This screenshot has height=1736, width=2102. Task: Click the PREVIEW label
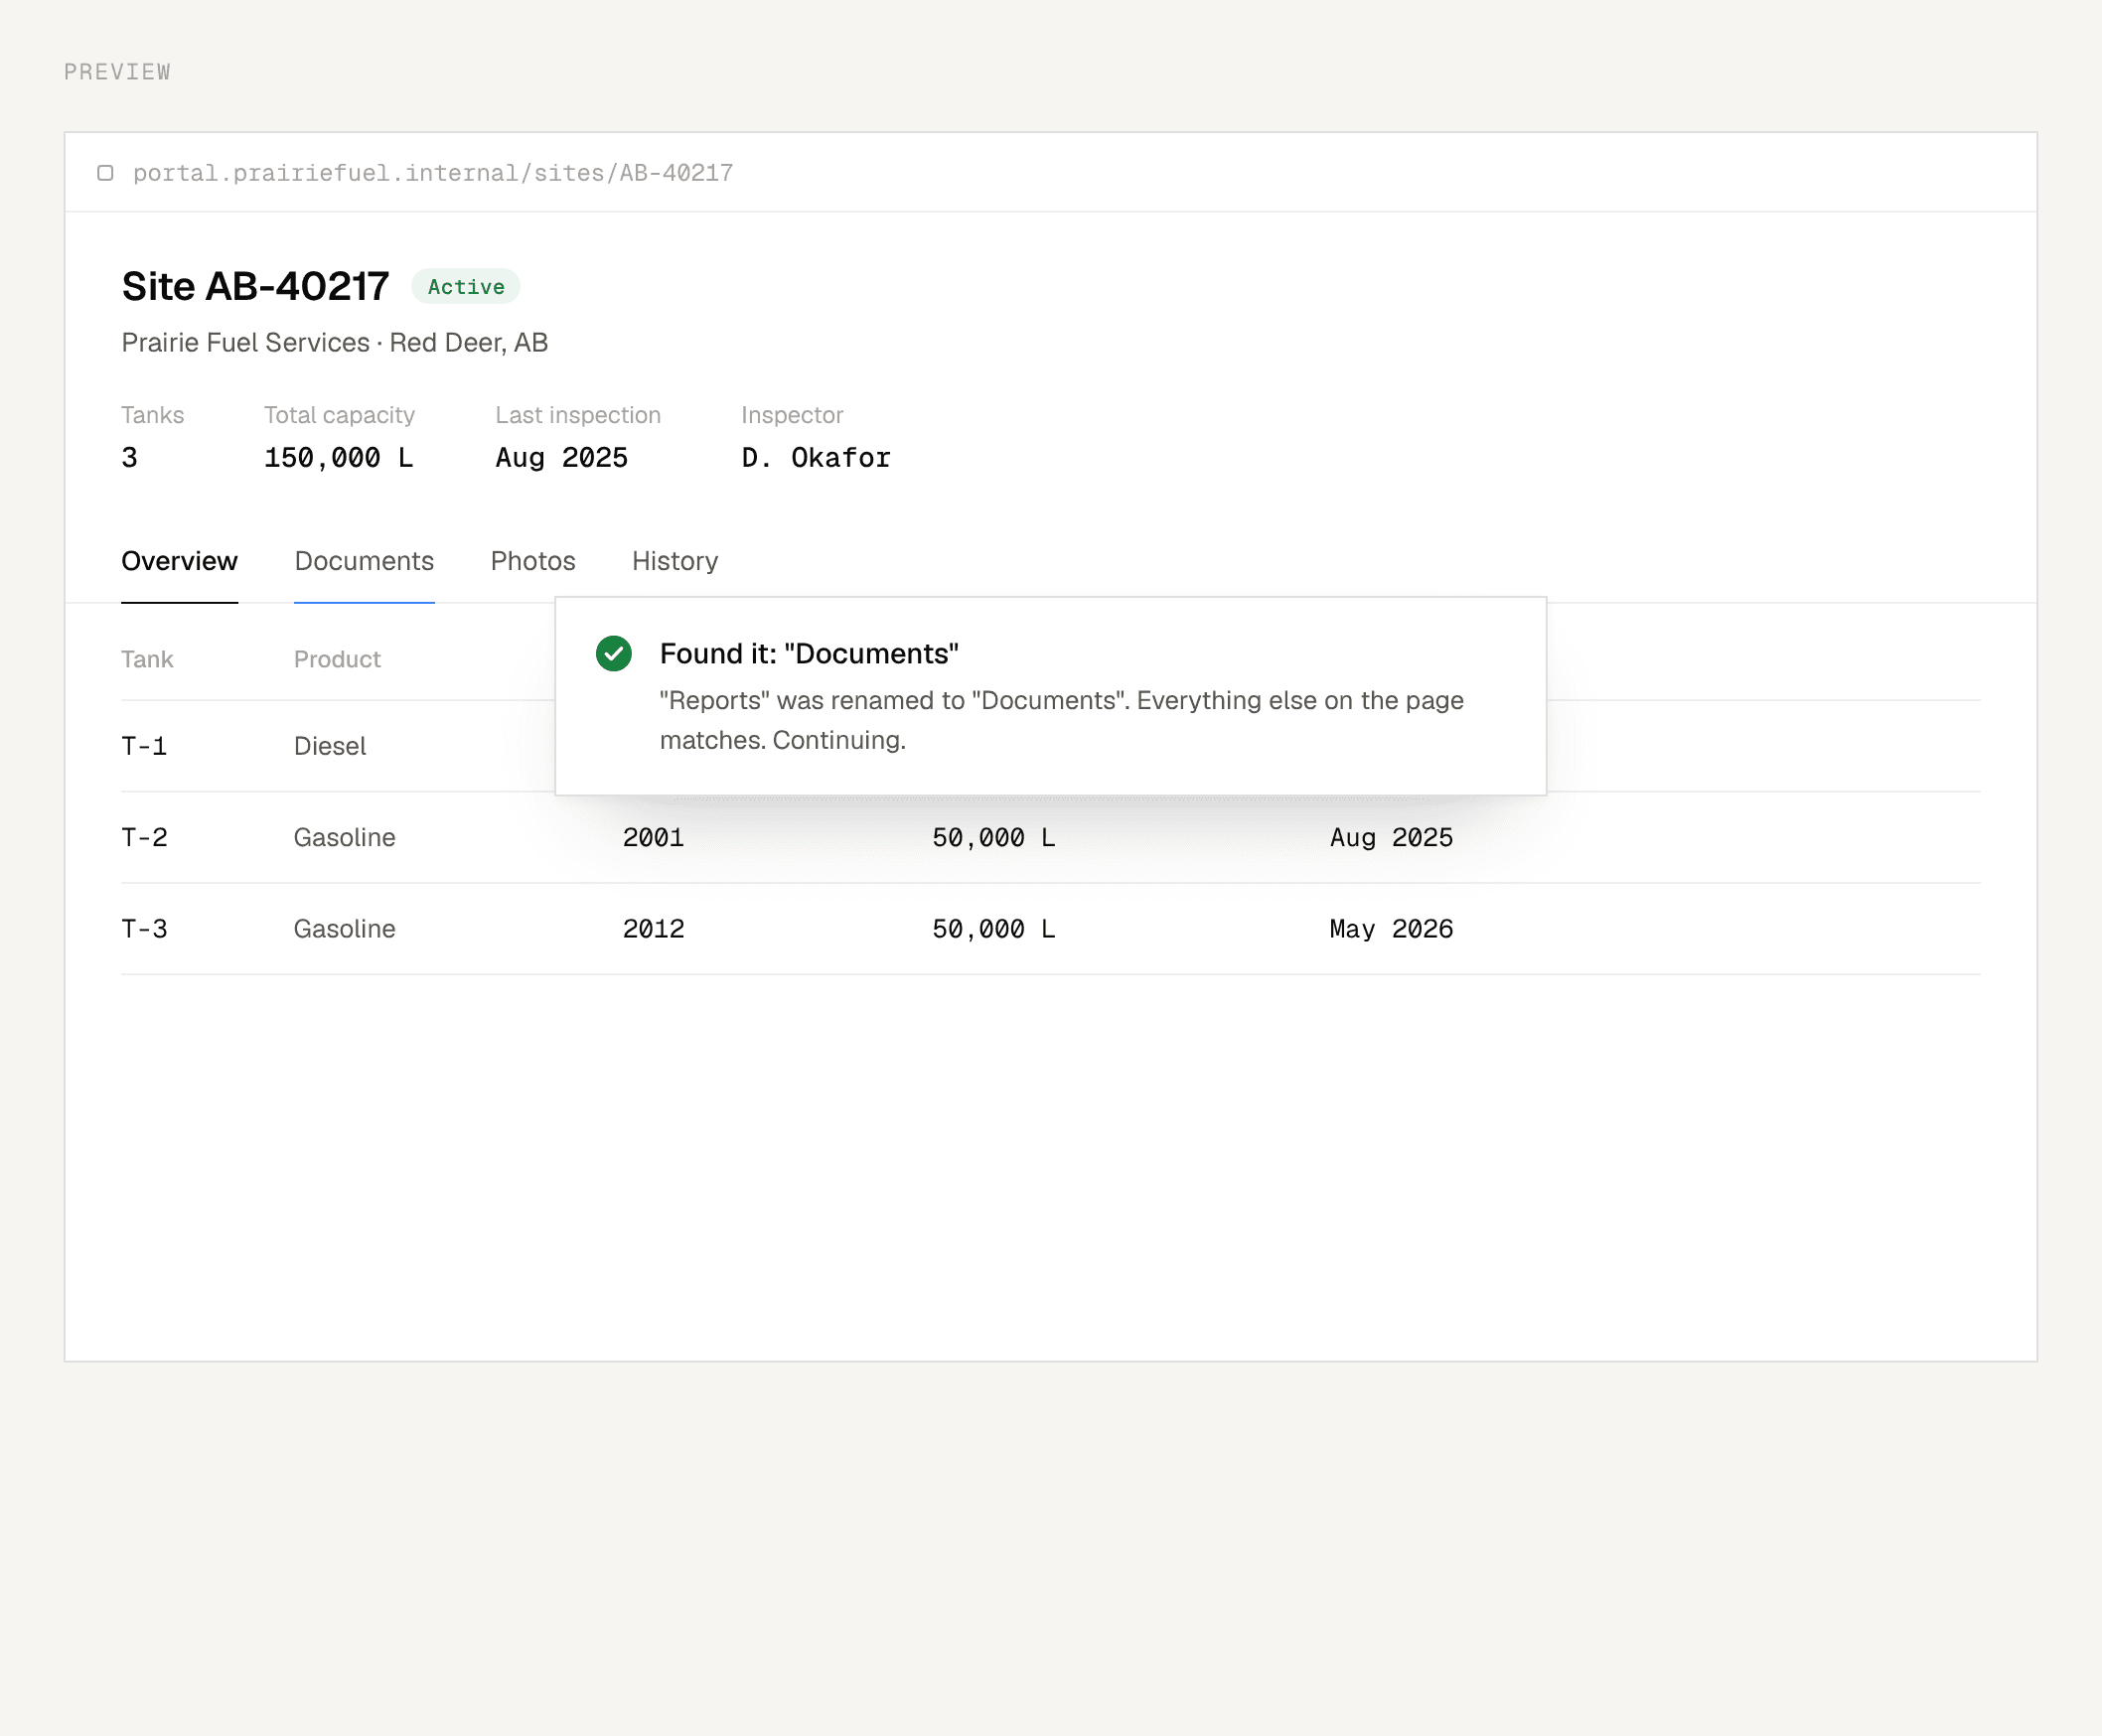(117, 72)
